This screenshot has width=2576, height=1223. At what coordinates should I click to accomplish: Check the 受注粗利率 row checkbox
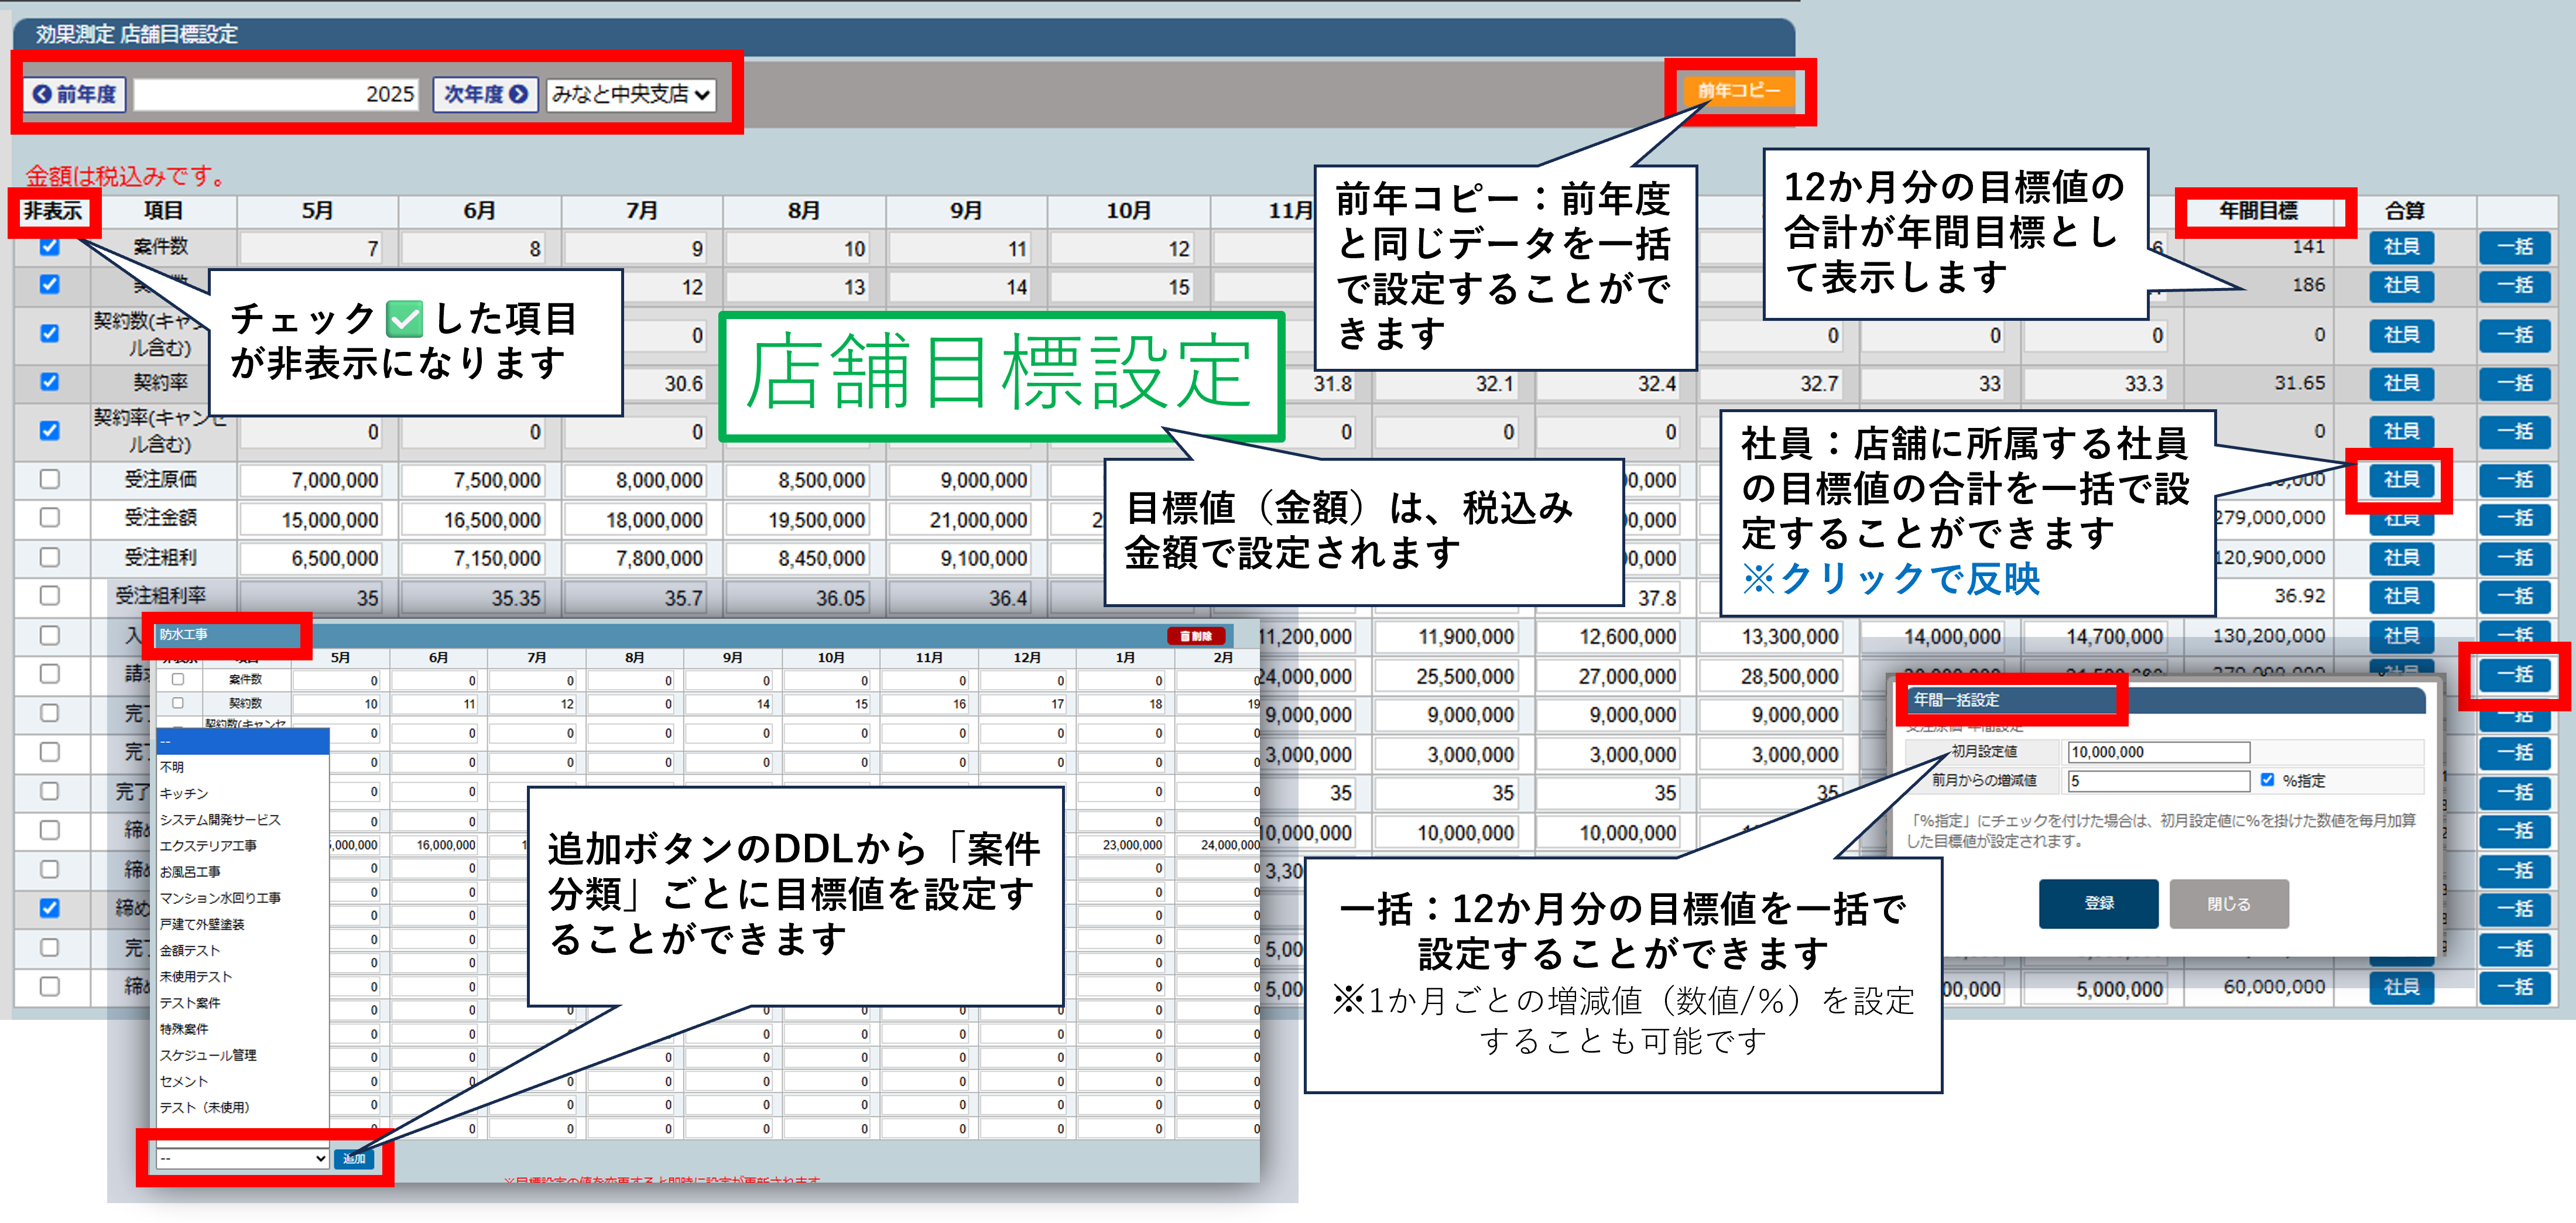[49, 596]
